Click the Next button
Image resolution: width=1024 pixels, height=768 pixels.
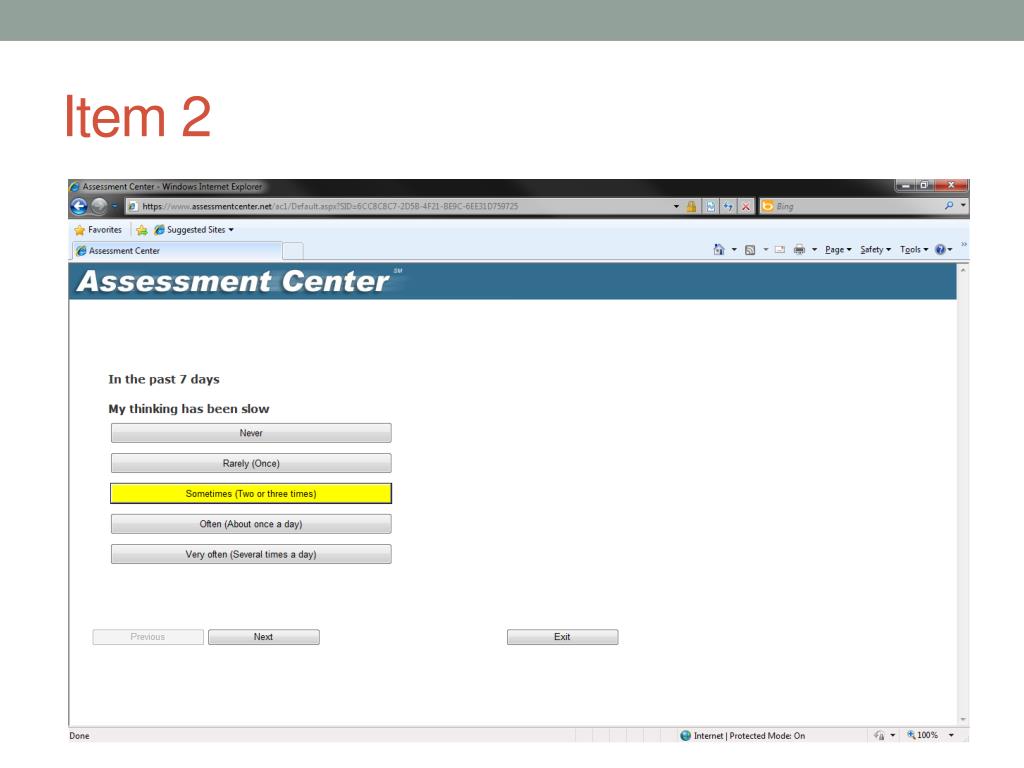point(264,637)
